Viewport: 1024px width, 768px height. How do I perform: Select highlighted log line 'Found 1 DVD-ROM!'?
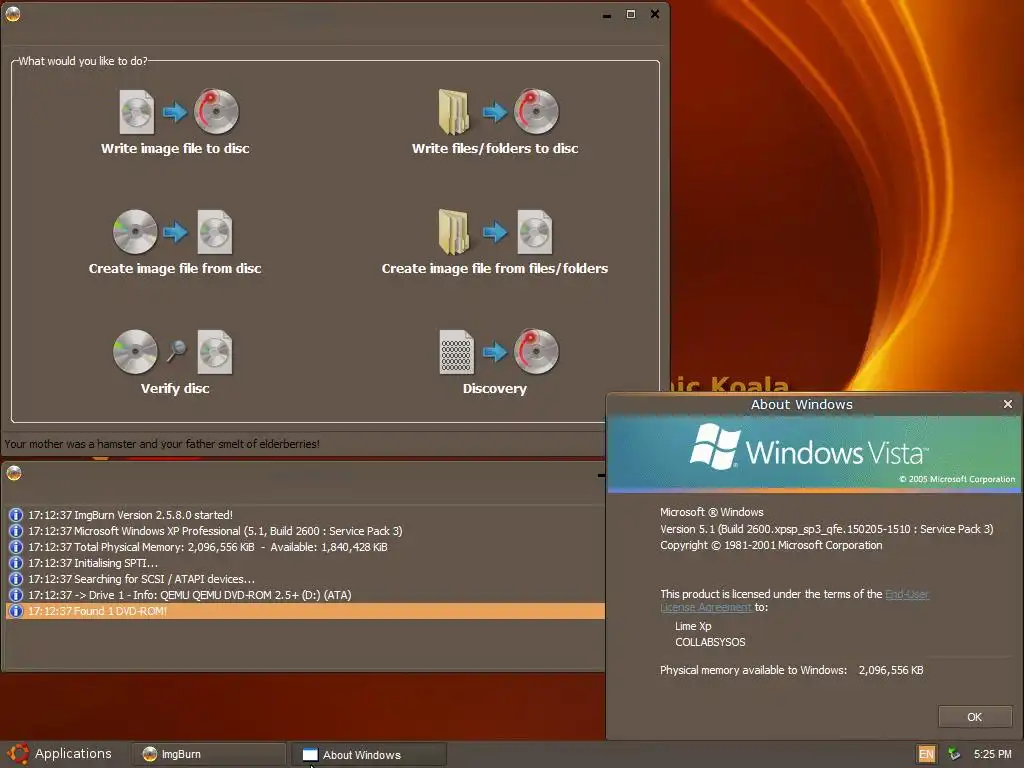[305, 611]
